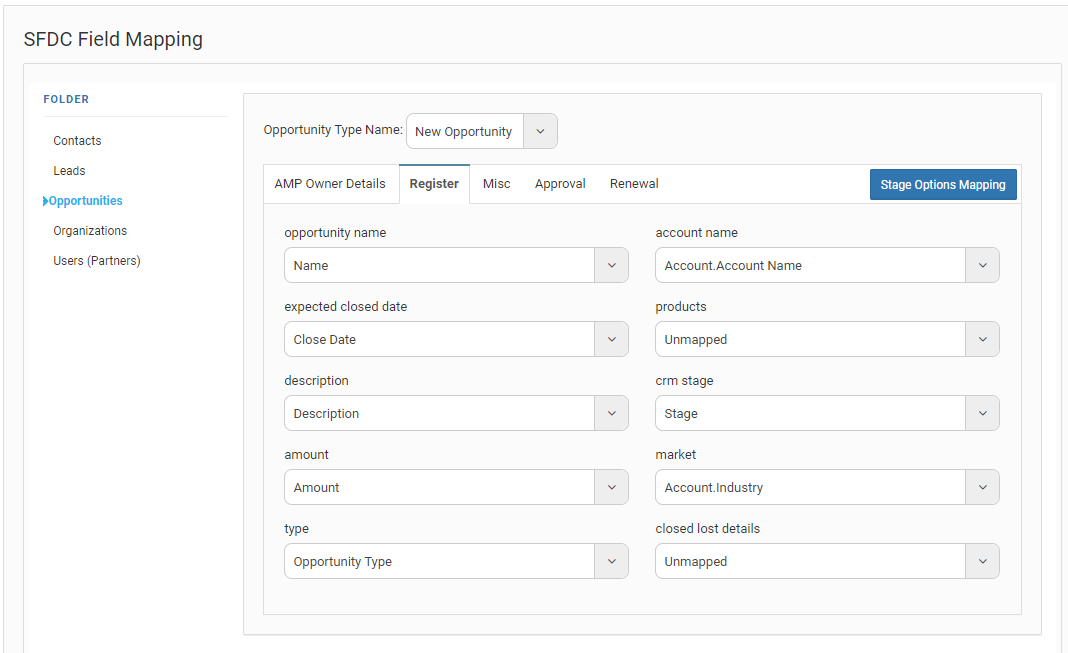Open the products mapping dropdown chevron
Viewport: 1068px width, 653px height.
point(982,340)
